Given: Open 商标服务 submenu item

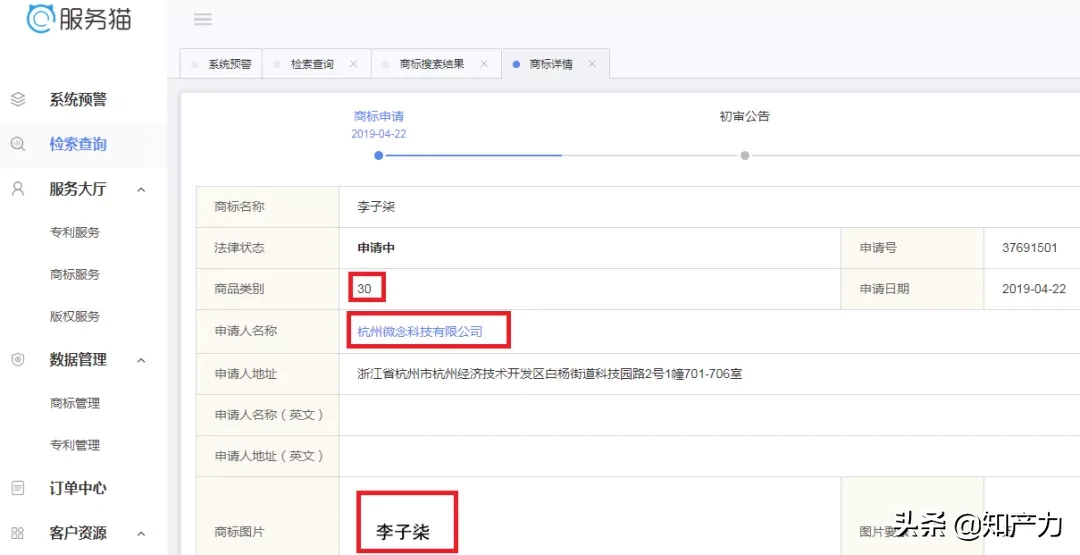Looking at the screenshot, I should click(75, 275).
